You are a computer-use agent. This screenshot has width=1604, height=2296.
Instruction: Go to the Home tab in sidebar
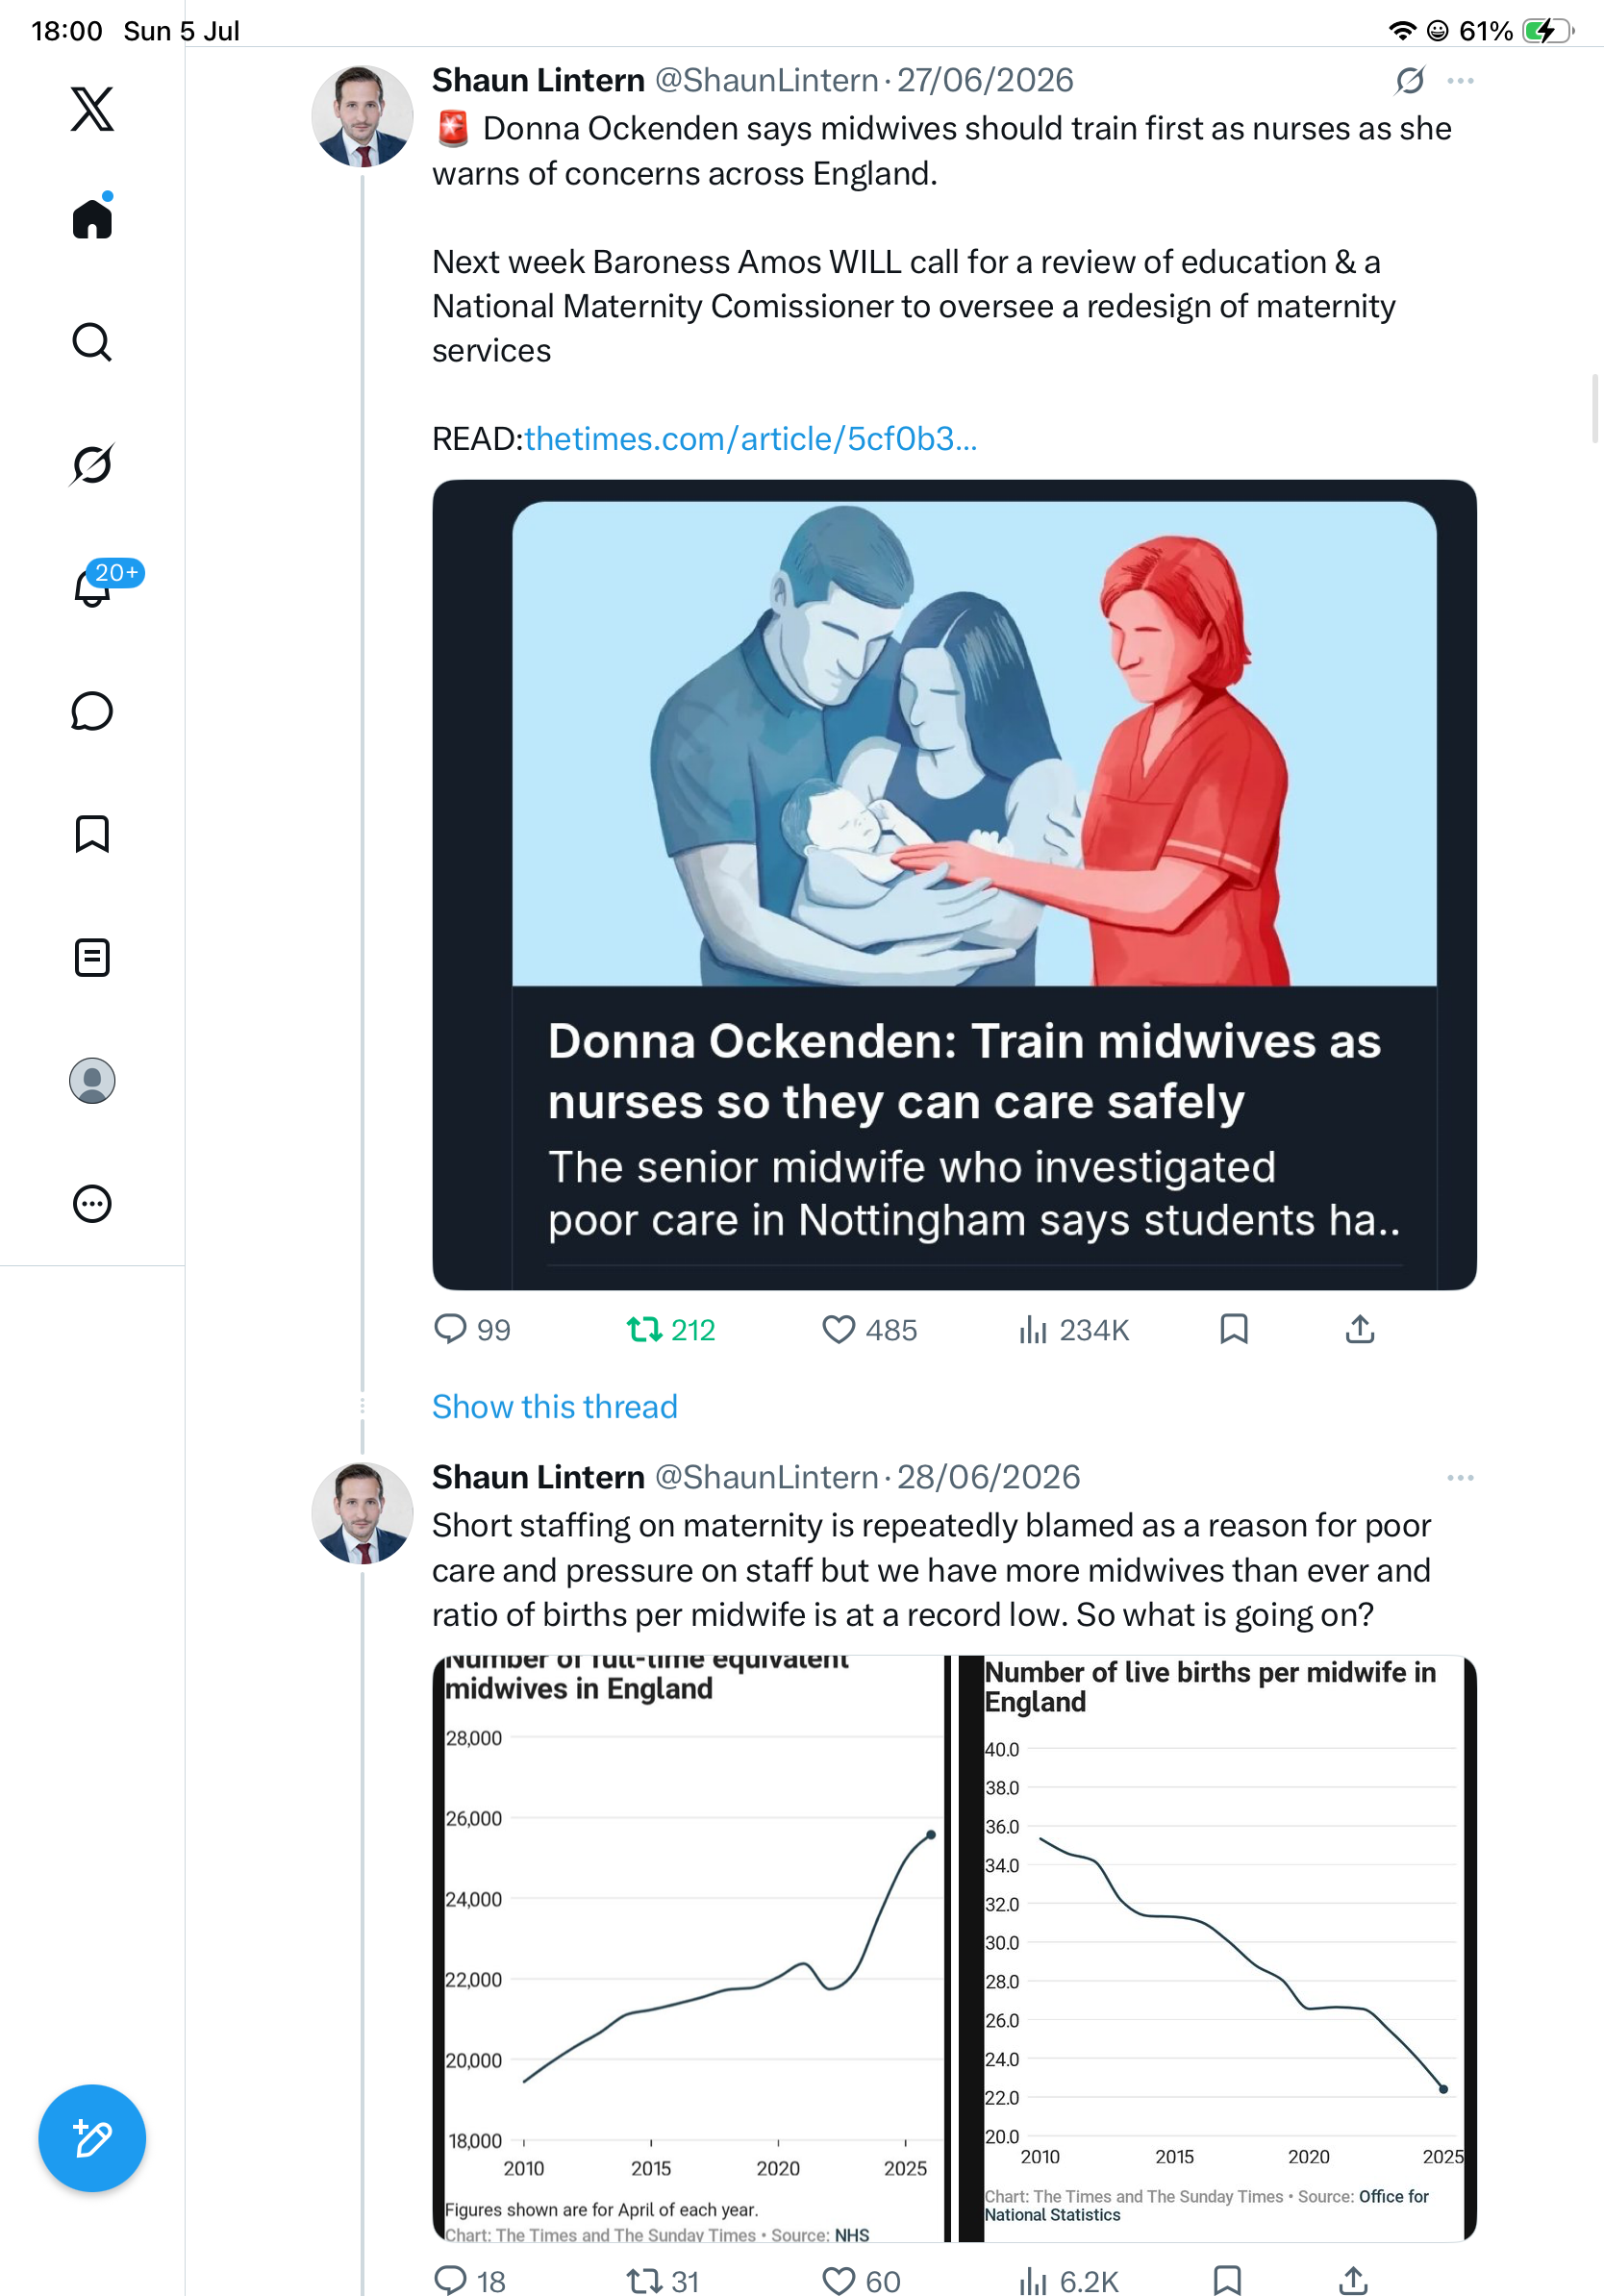92,217
